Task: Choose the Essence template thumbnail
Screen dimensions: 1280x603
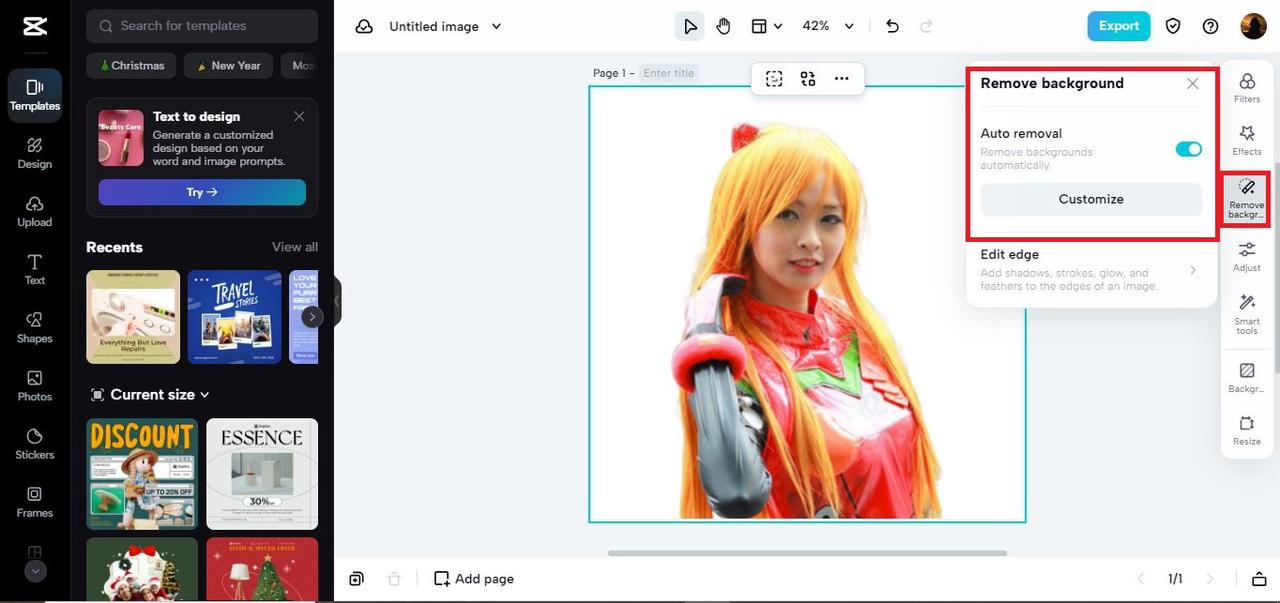Action: (262, 474)
